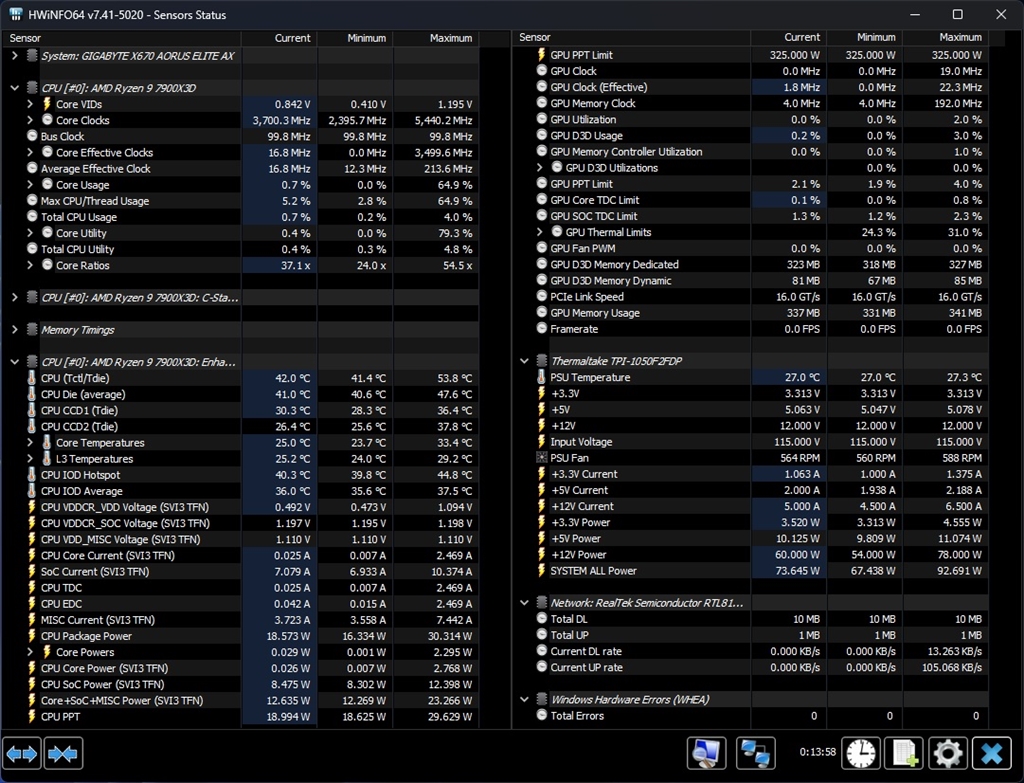Image resolution: width=1024 pixels, height=783 pixels.
Task: Select the SoC Current (SVI3 TFN) row
Action: click(x=240, y=571)
